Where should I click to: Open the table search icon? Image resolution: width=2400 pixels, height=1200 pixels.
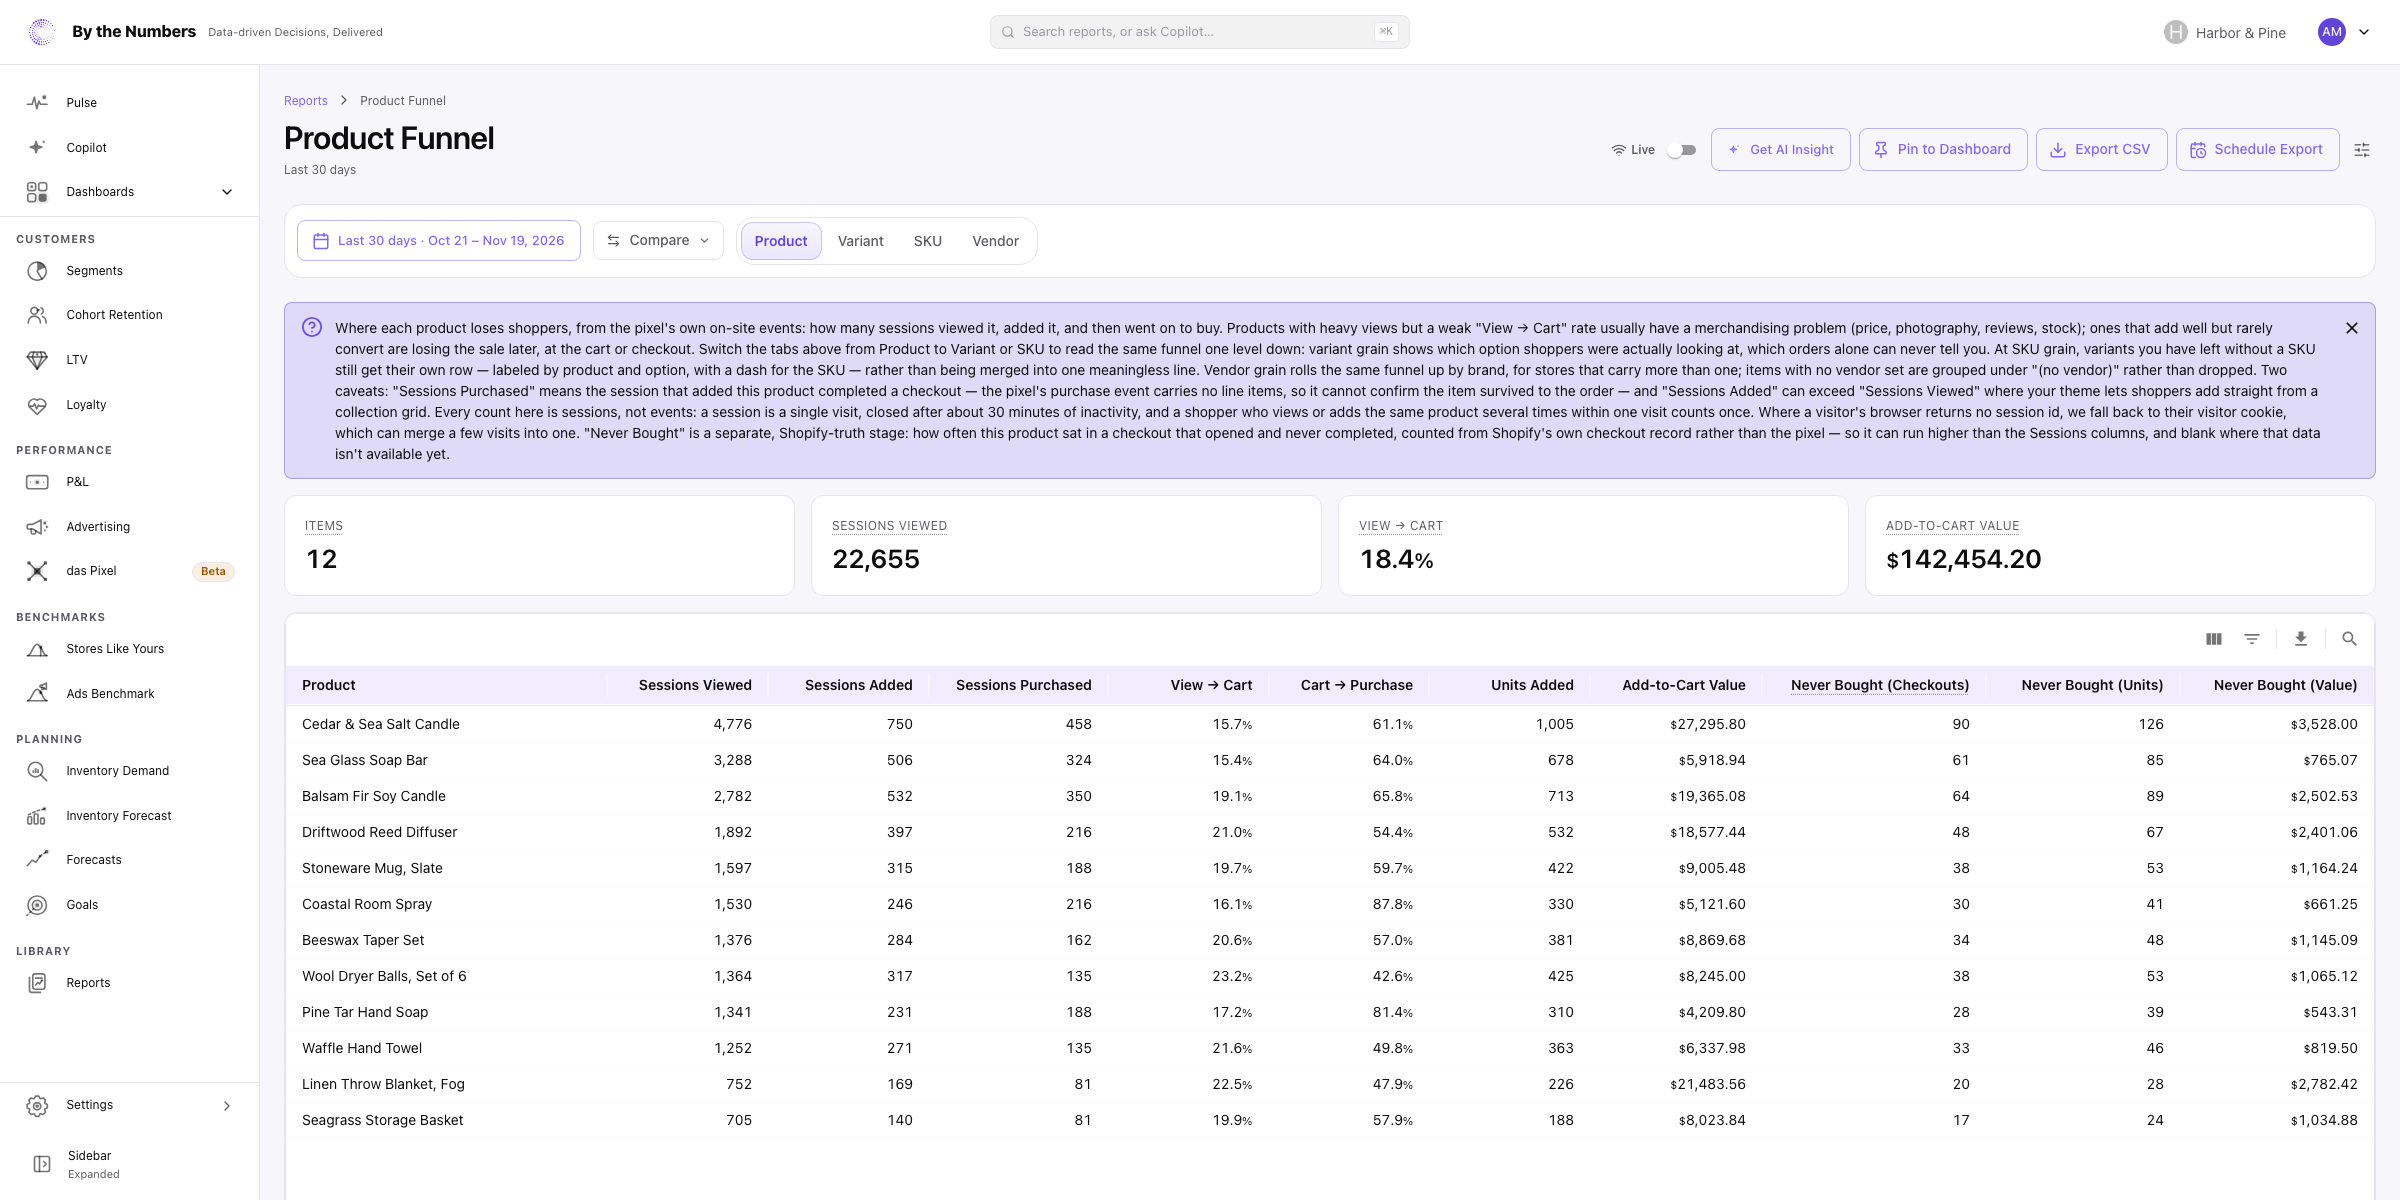(x=2350, y=639)
